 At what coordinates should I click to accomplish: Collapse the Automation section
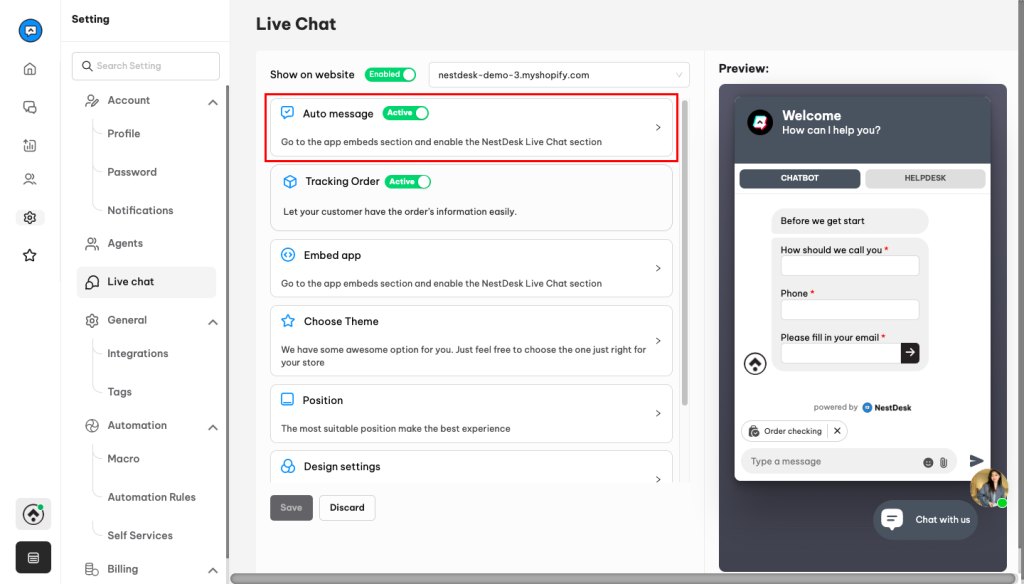click(x=213, y=427)
